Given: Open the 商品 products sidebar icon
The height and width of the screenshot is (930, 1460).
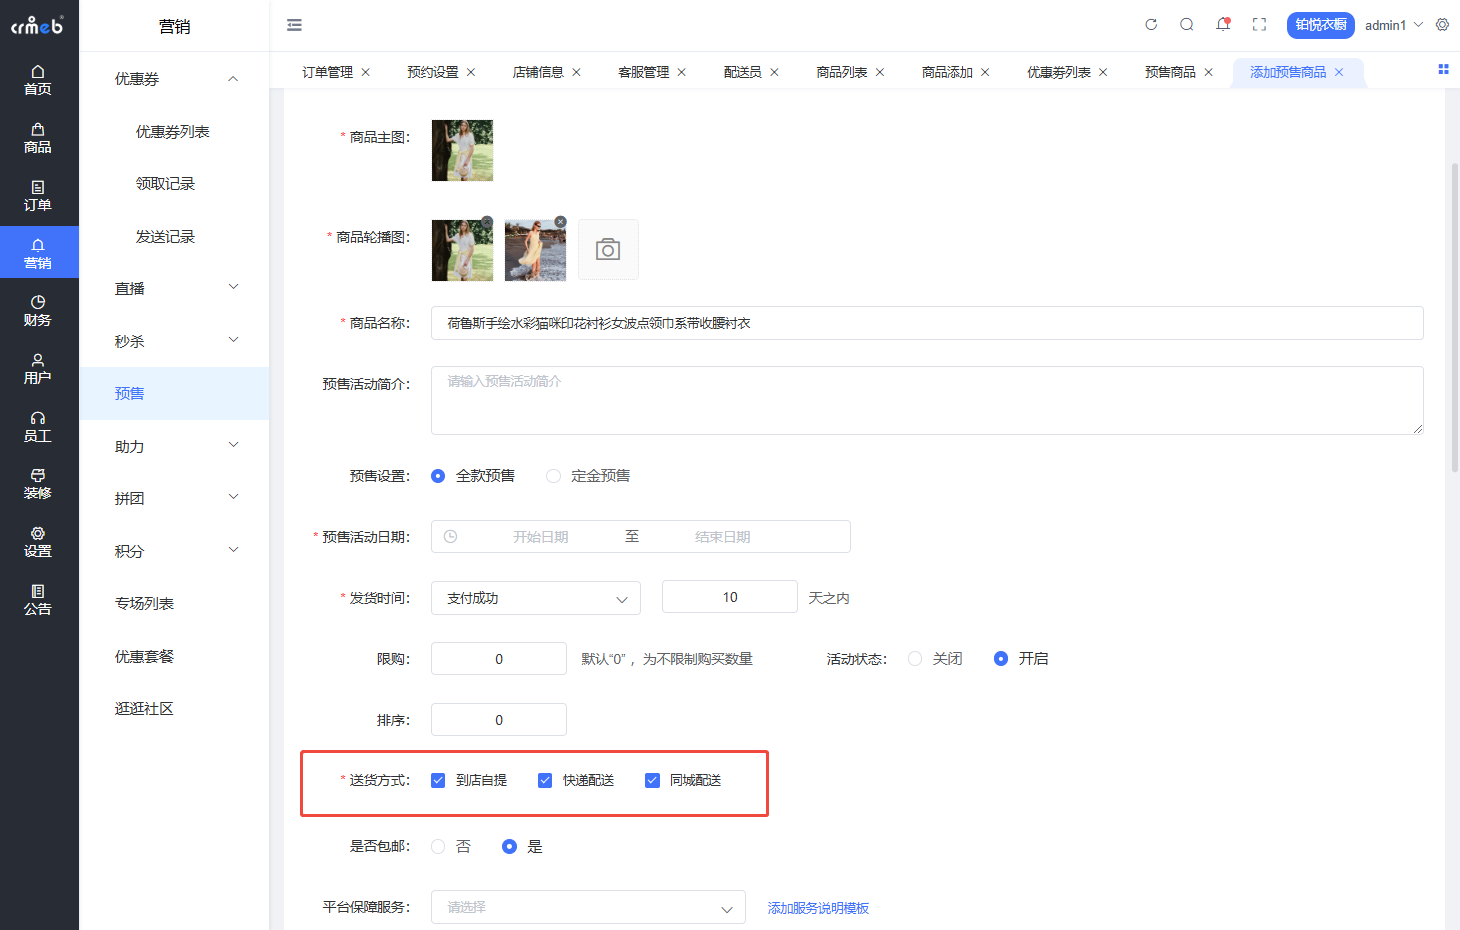Looking at the screenshot, I should tap(38, 138).
